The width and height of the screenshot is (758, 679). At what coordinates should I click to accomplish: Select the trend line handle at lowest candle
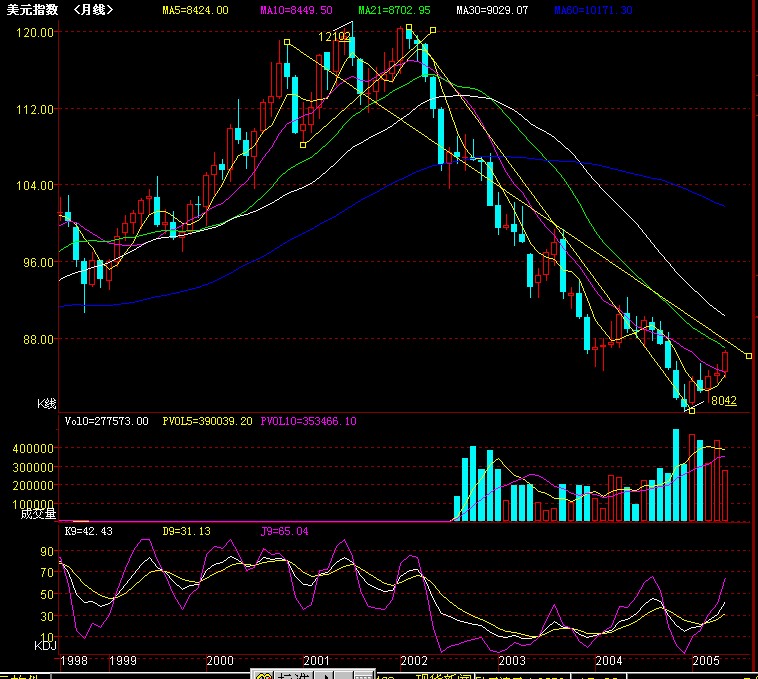tap(692, 411)
